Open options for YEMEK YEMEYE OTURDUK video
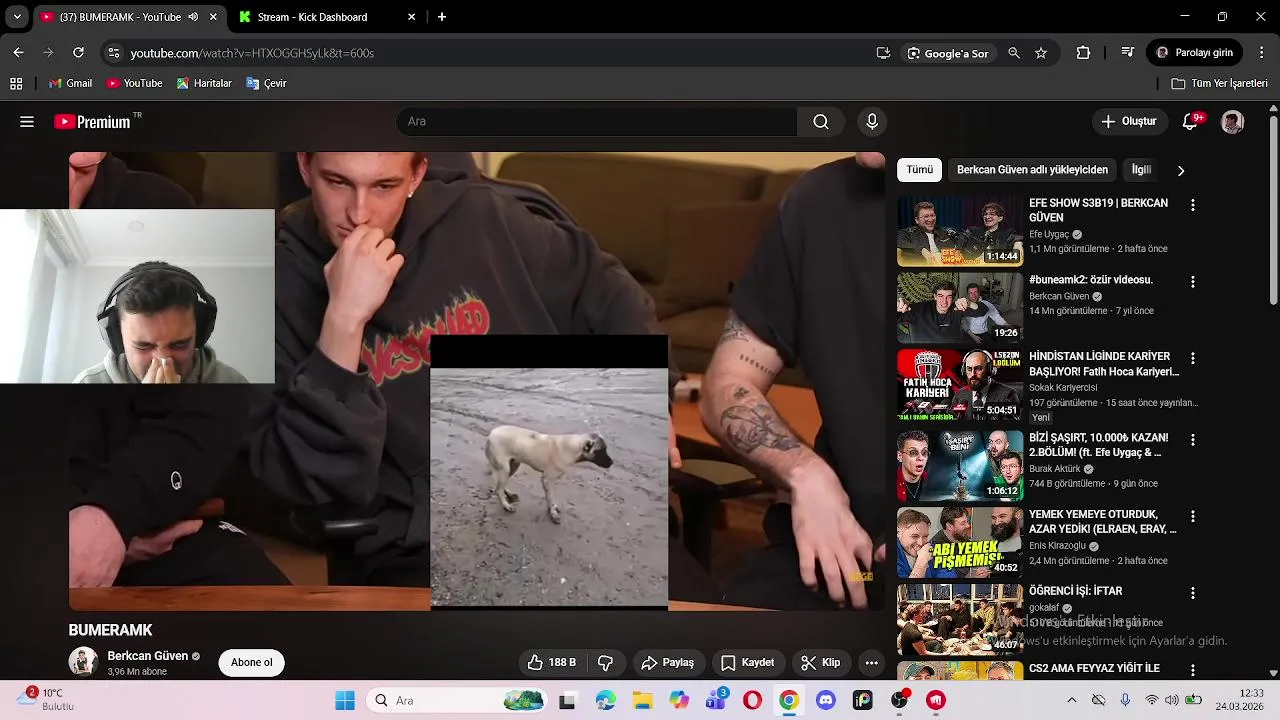1280x720 pixels. [1192, 516]
